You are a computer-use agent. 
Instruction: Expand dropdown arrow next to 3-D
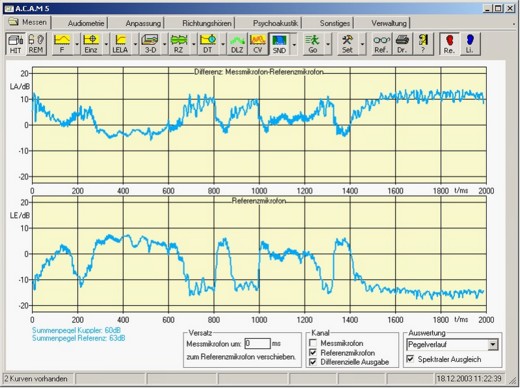pos(165,44)
